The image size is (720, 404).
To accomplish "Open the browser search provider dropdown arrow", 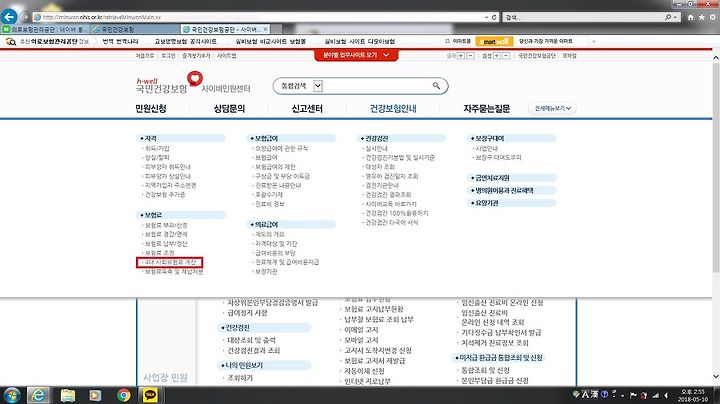I will [675, 17].
